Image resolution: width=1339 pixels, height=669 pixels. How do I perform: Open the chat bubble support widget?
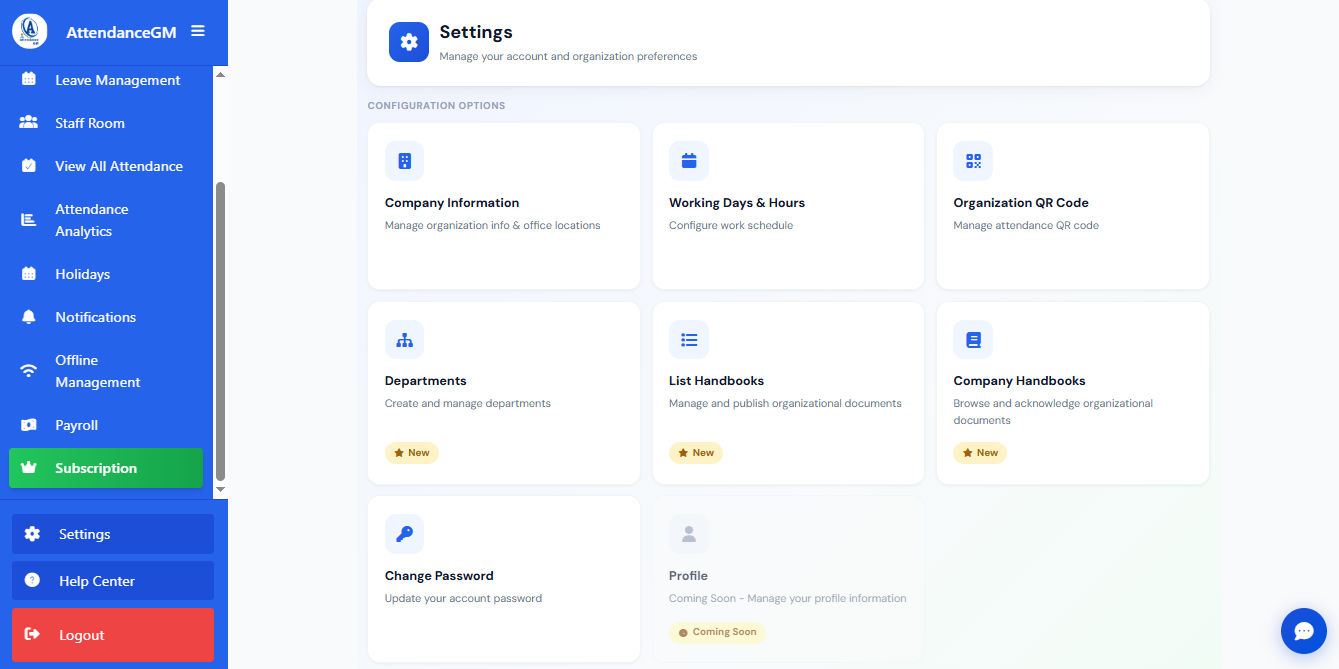[x=1303, y=631]
